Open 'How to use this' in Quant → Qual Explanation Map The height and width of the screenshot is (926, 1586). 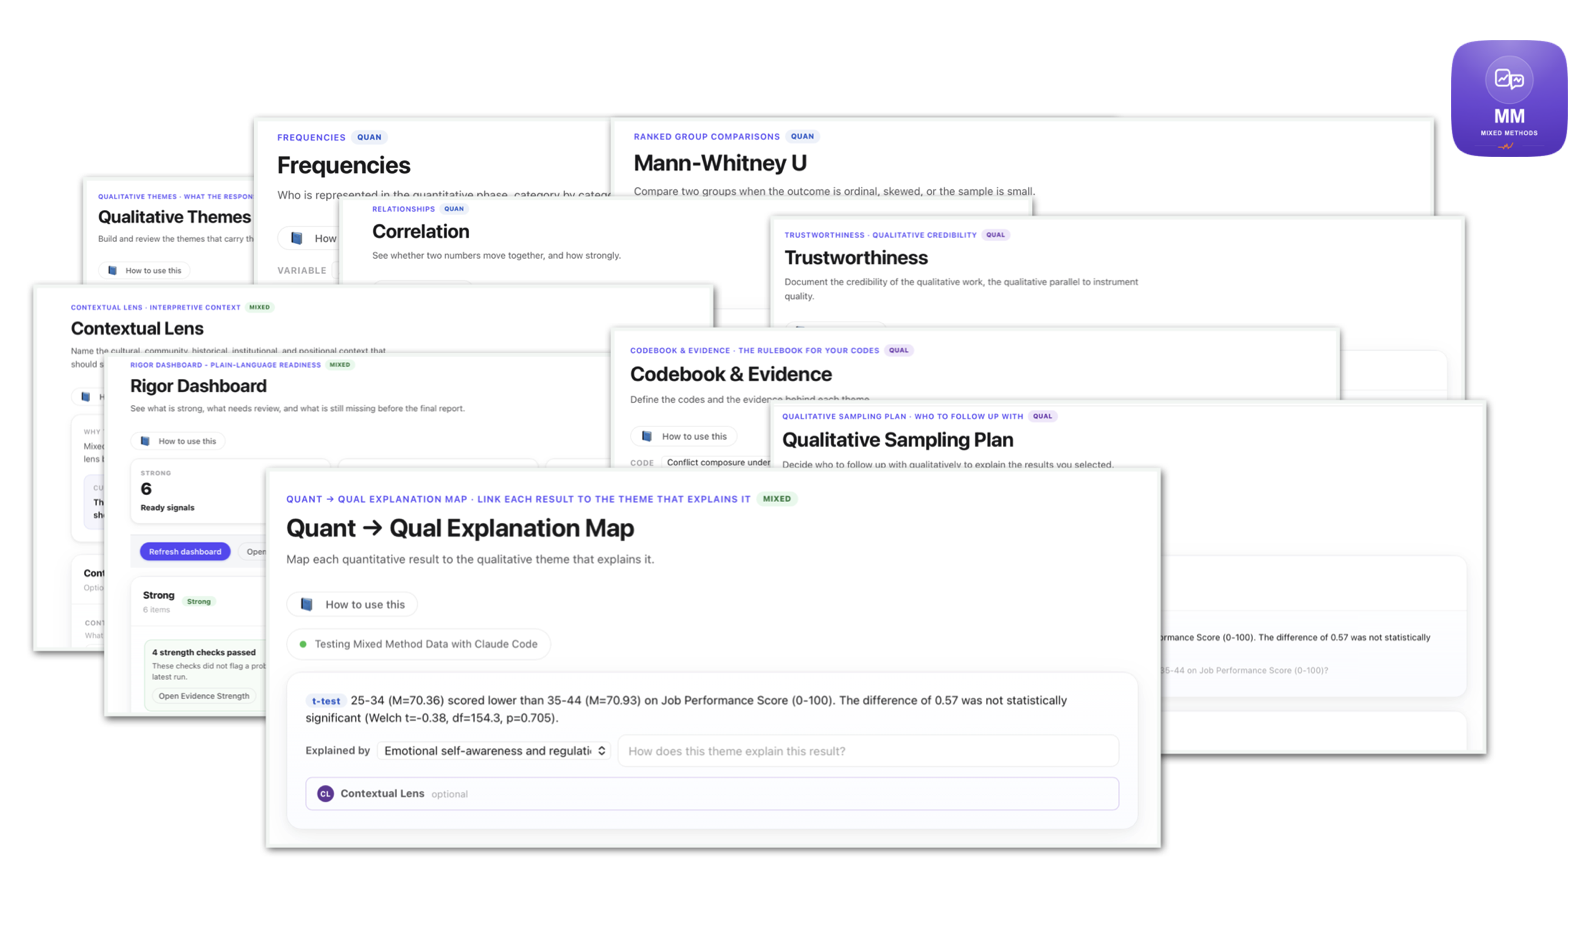click(x=352, y=604)
